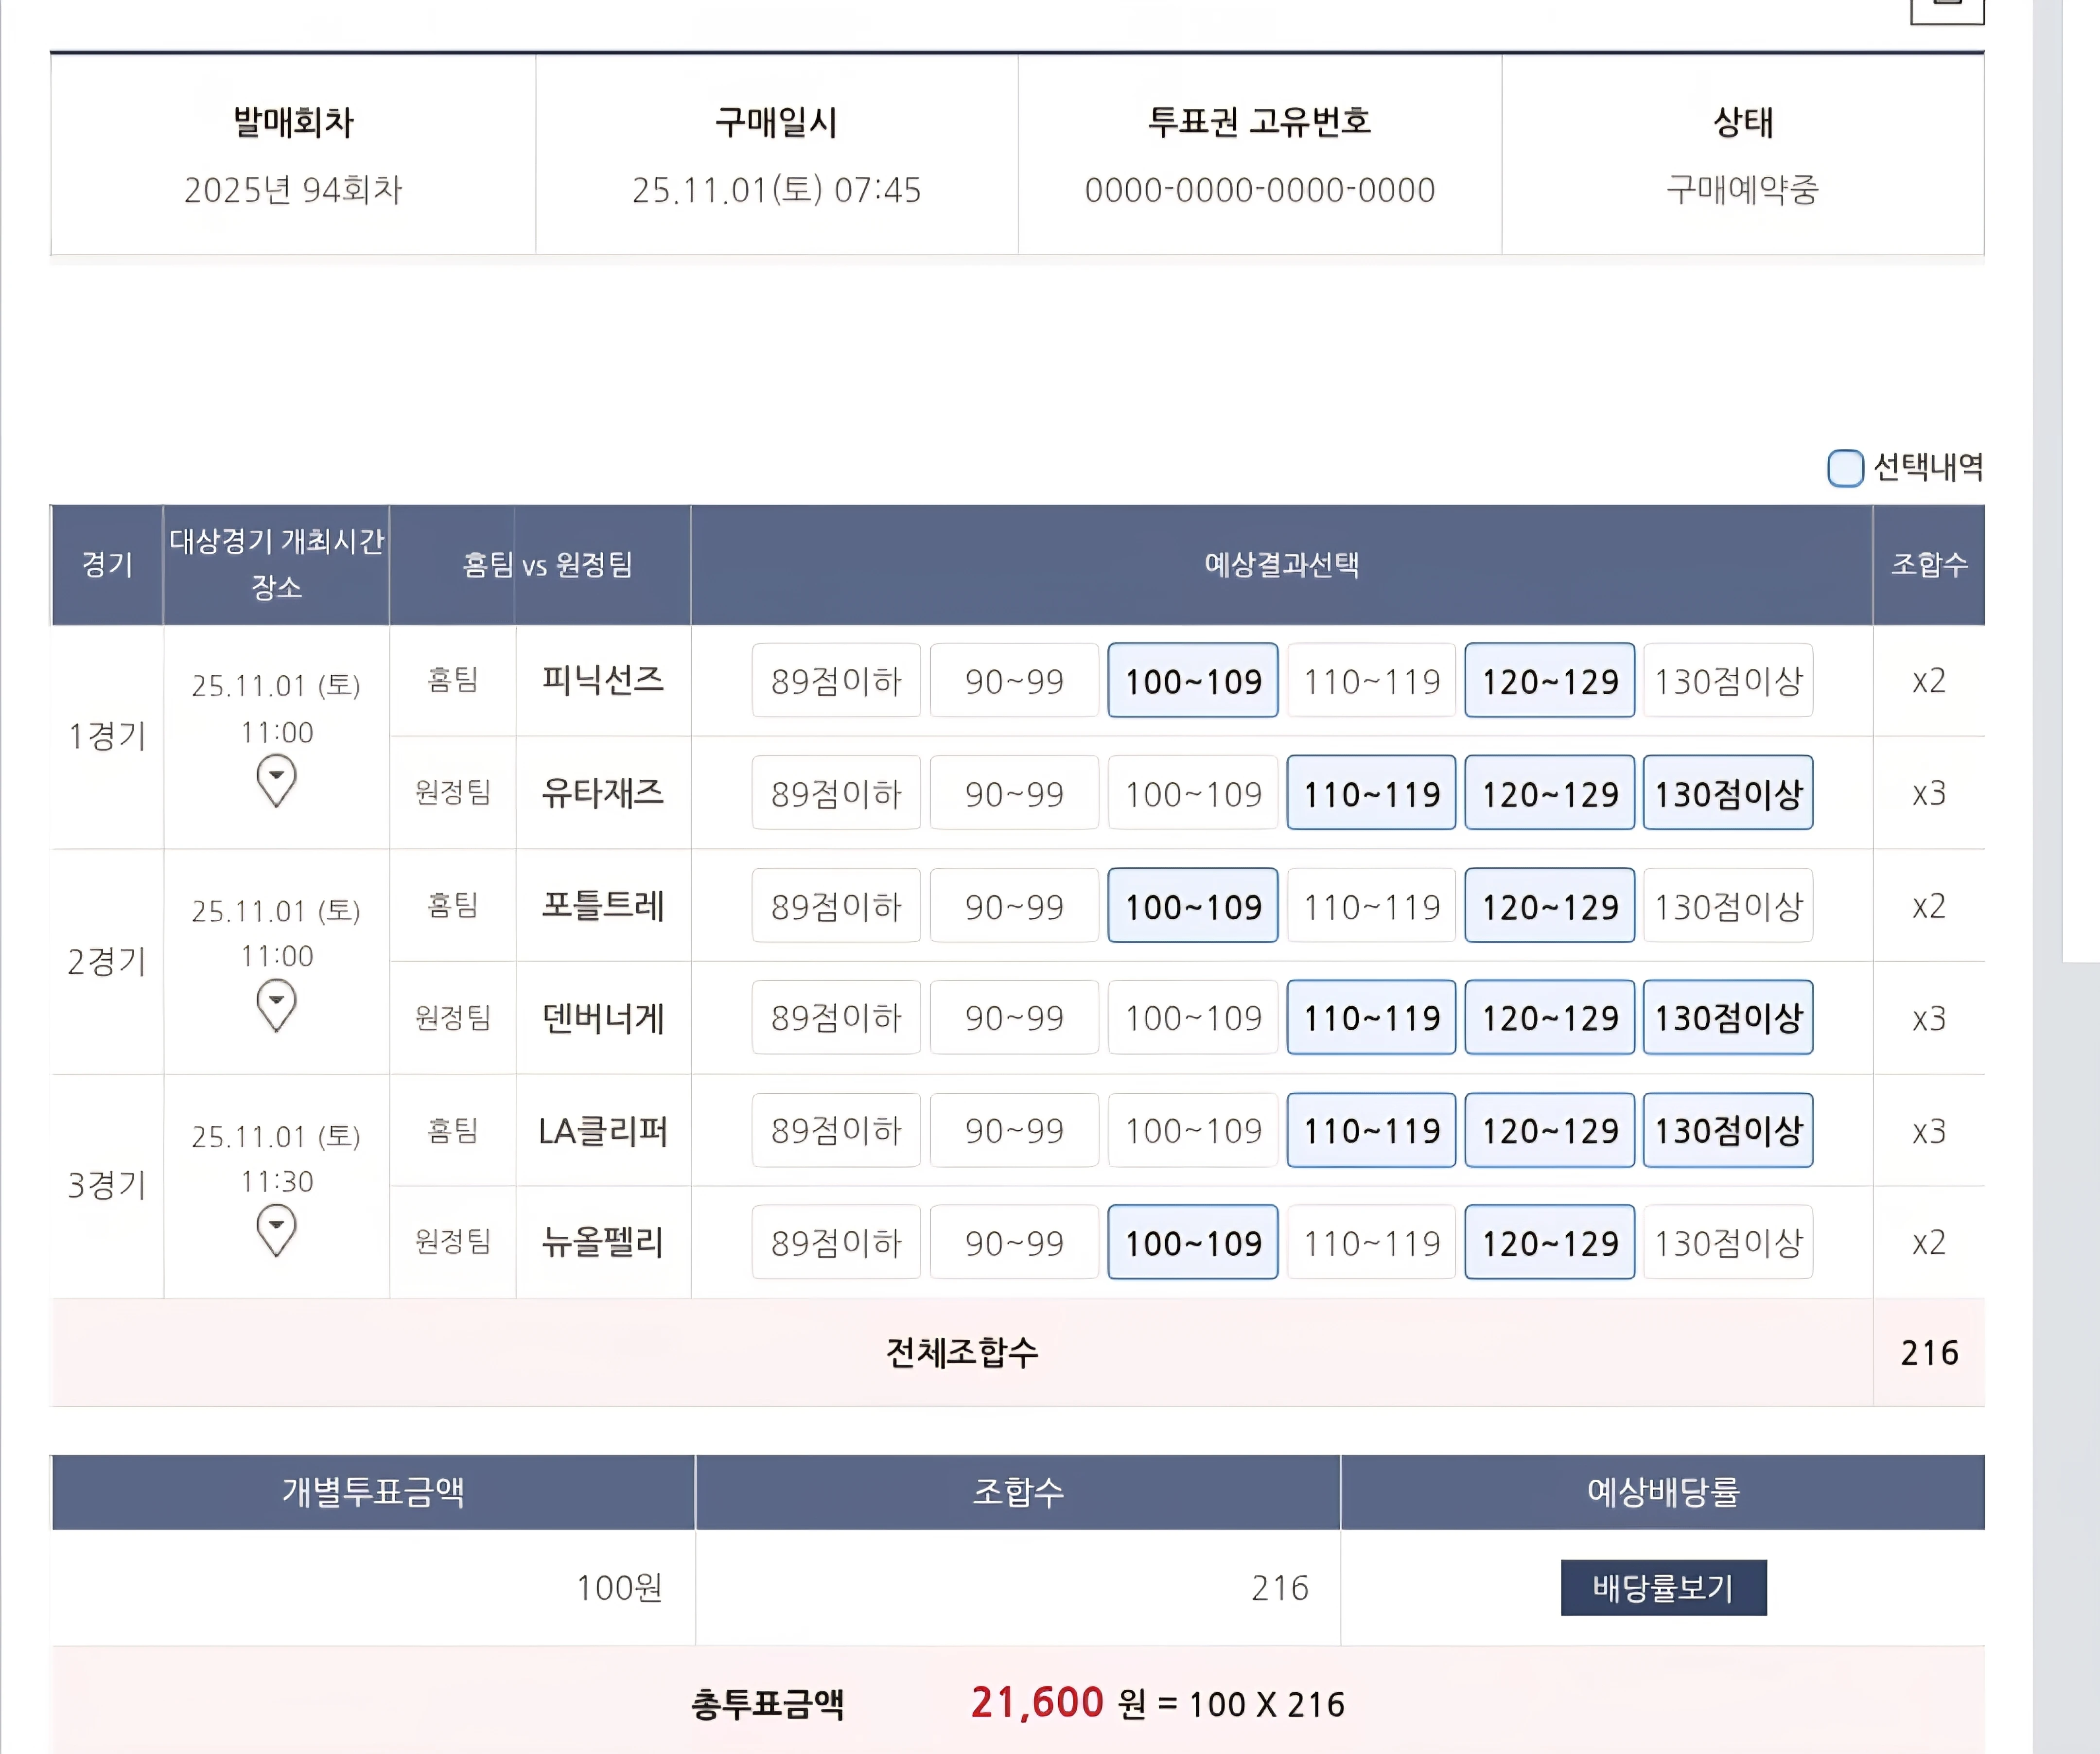Toggle 120~129 for 덴버너게 away team
The height and width of the screenshot is (1754, 2100).
(1549, 1018)
